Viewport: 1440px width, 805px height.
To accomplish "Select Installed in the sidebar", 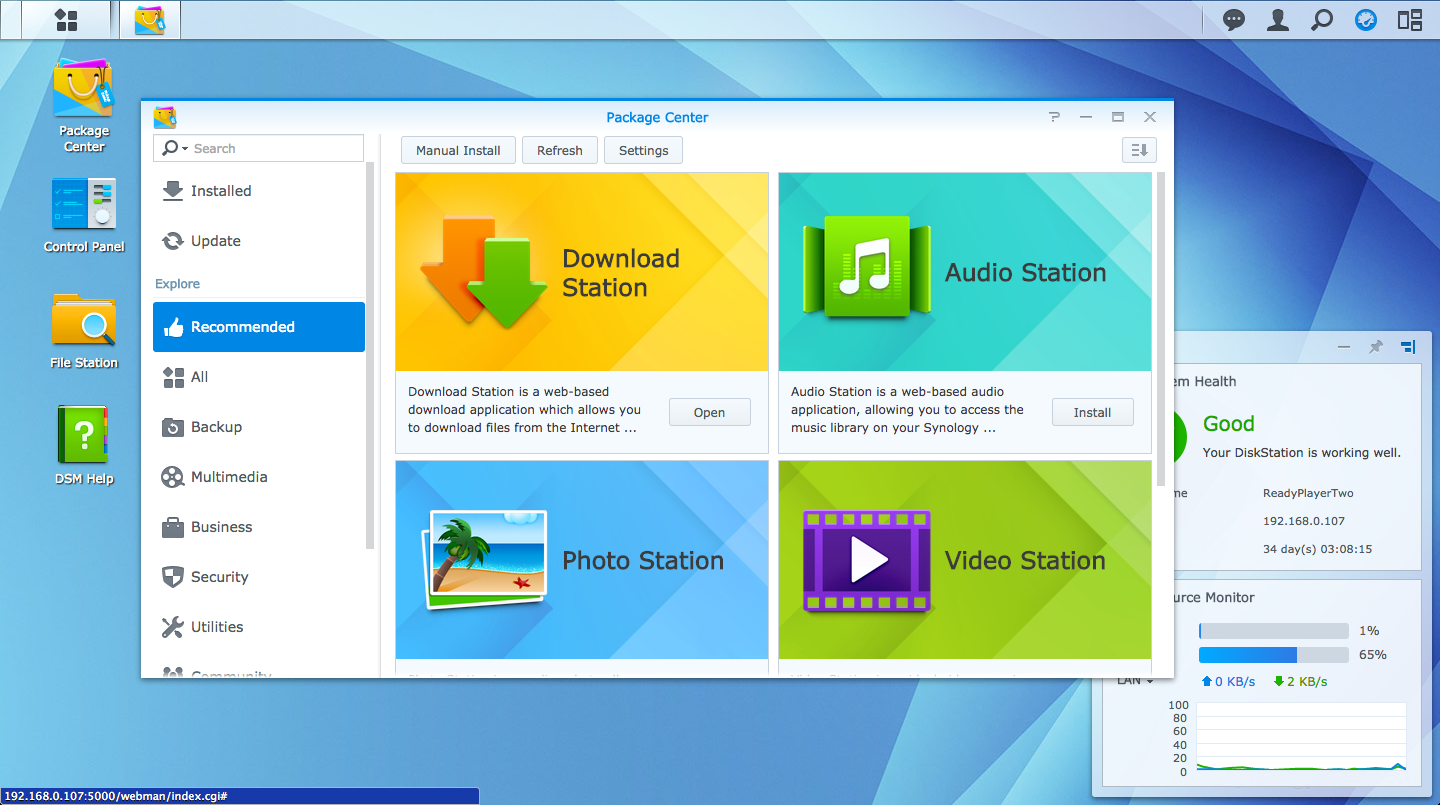I will (259, 191).
